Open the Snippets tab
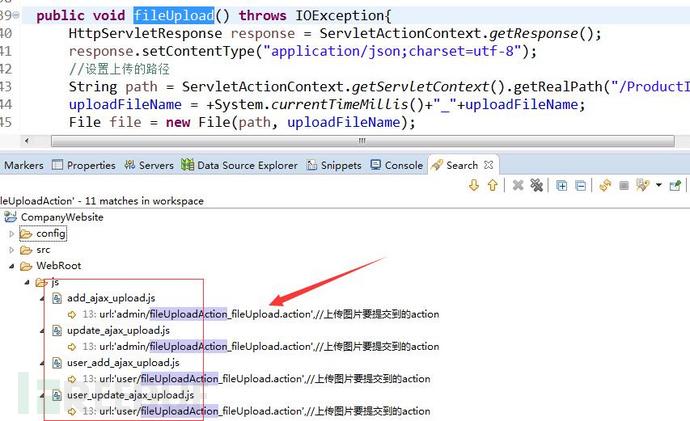Viewport: 690px width, 421px height. coord(334,165)
